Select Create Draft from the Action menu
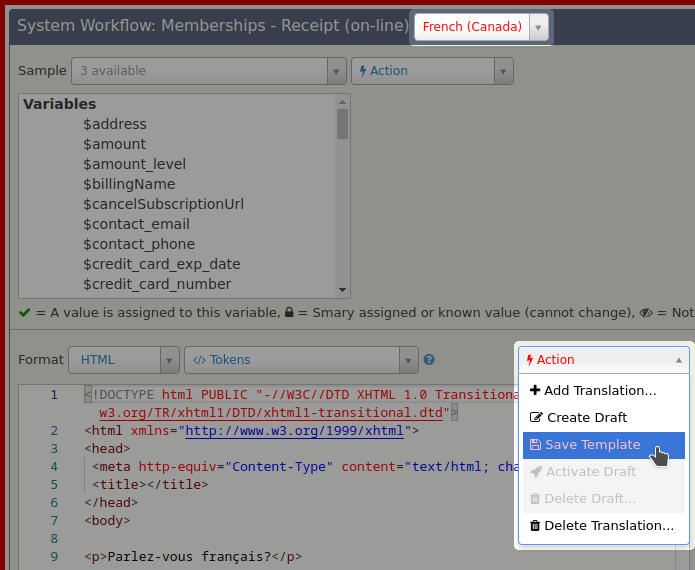 click(x=586, y=418)
